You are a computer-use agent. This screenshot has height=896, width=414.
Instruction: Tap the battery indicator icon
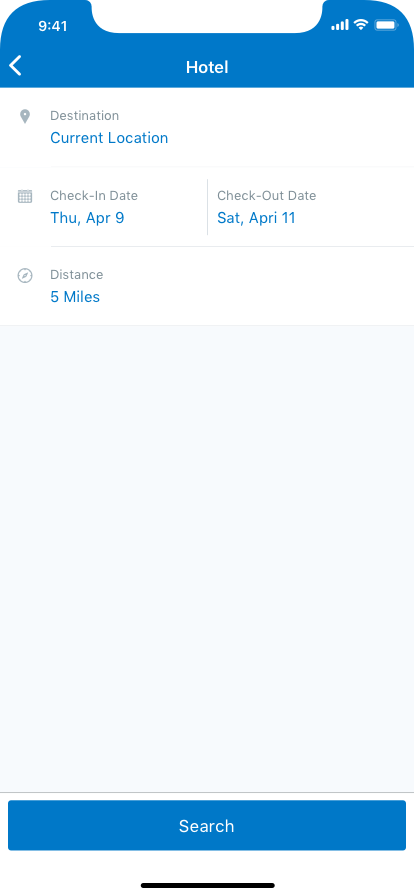click(x=386, y=25)
